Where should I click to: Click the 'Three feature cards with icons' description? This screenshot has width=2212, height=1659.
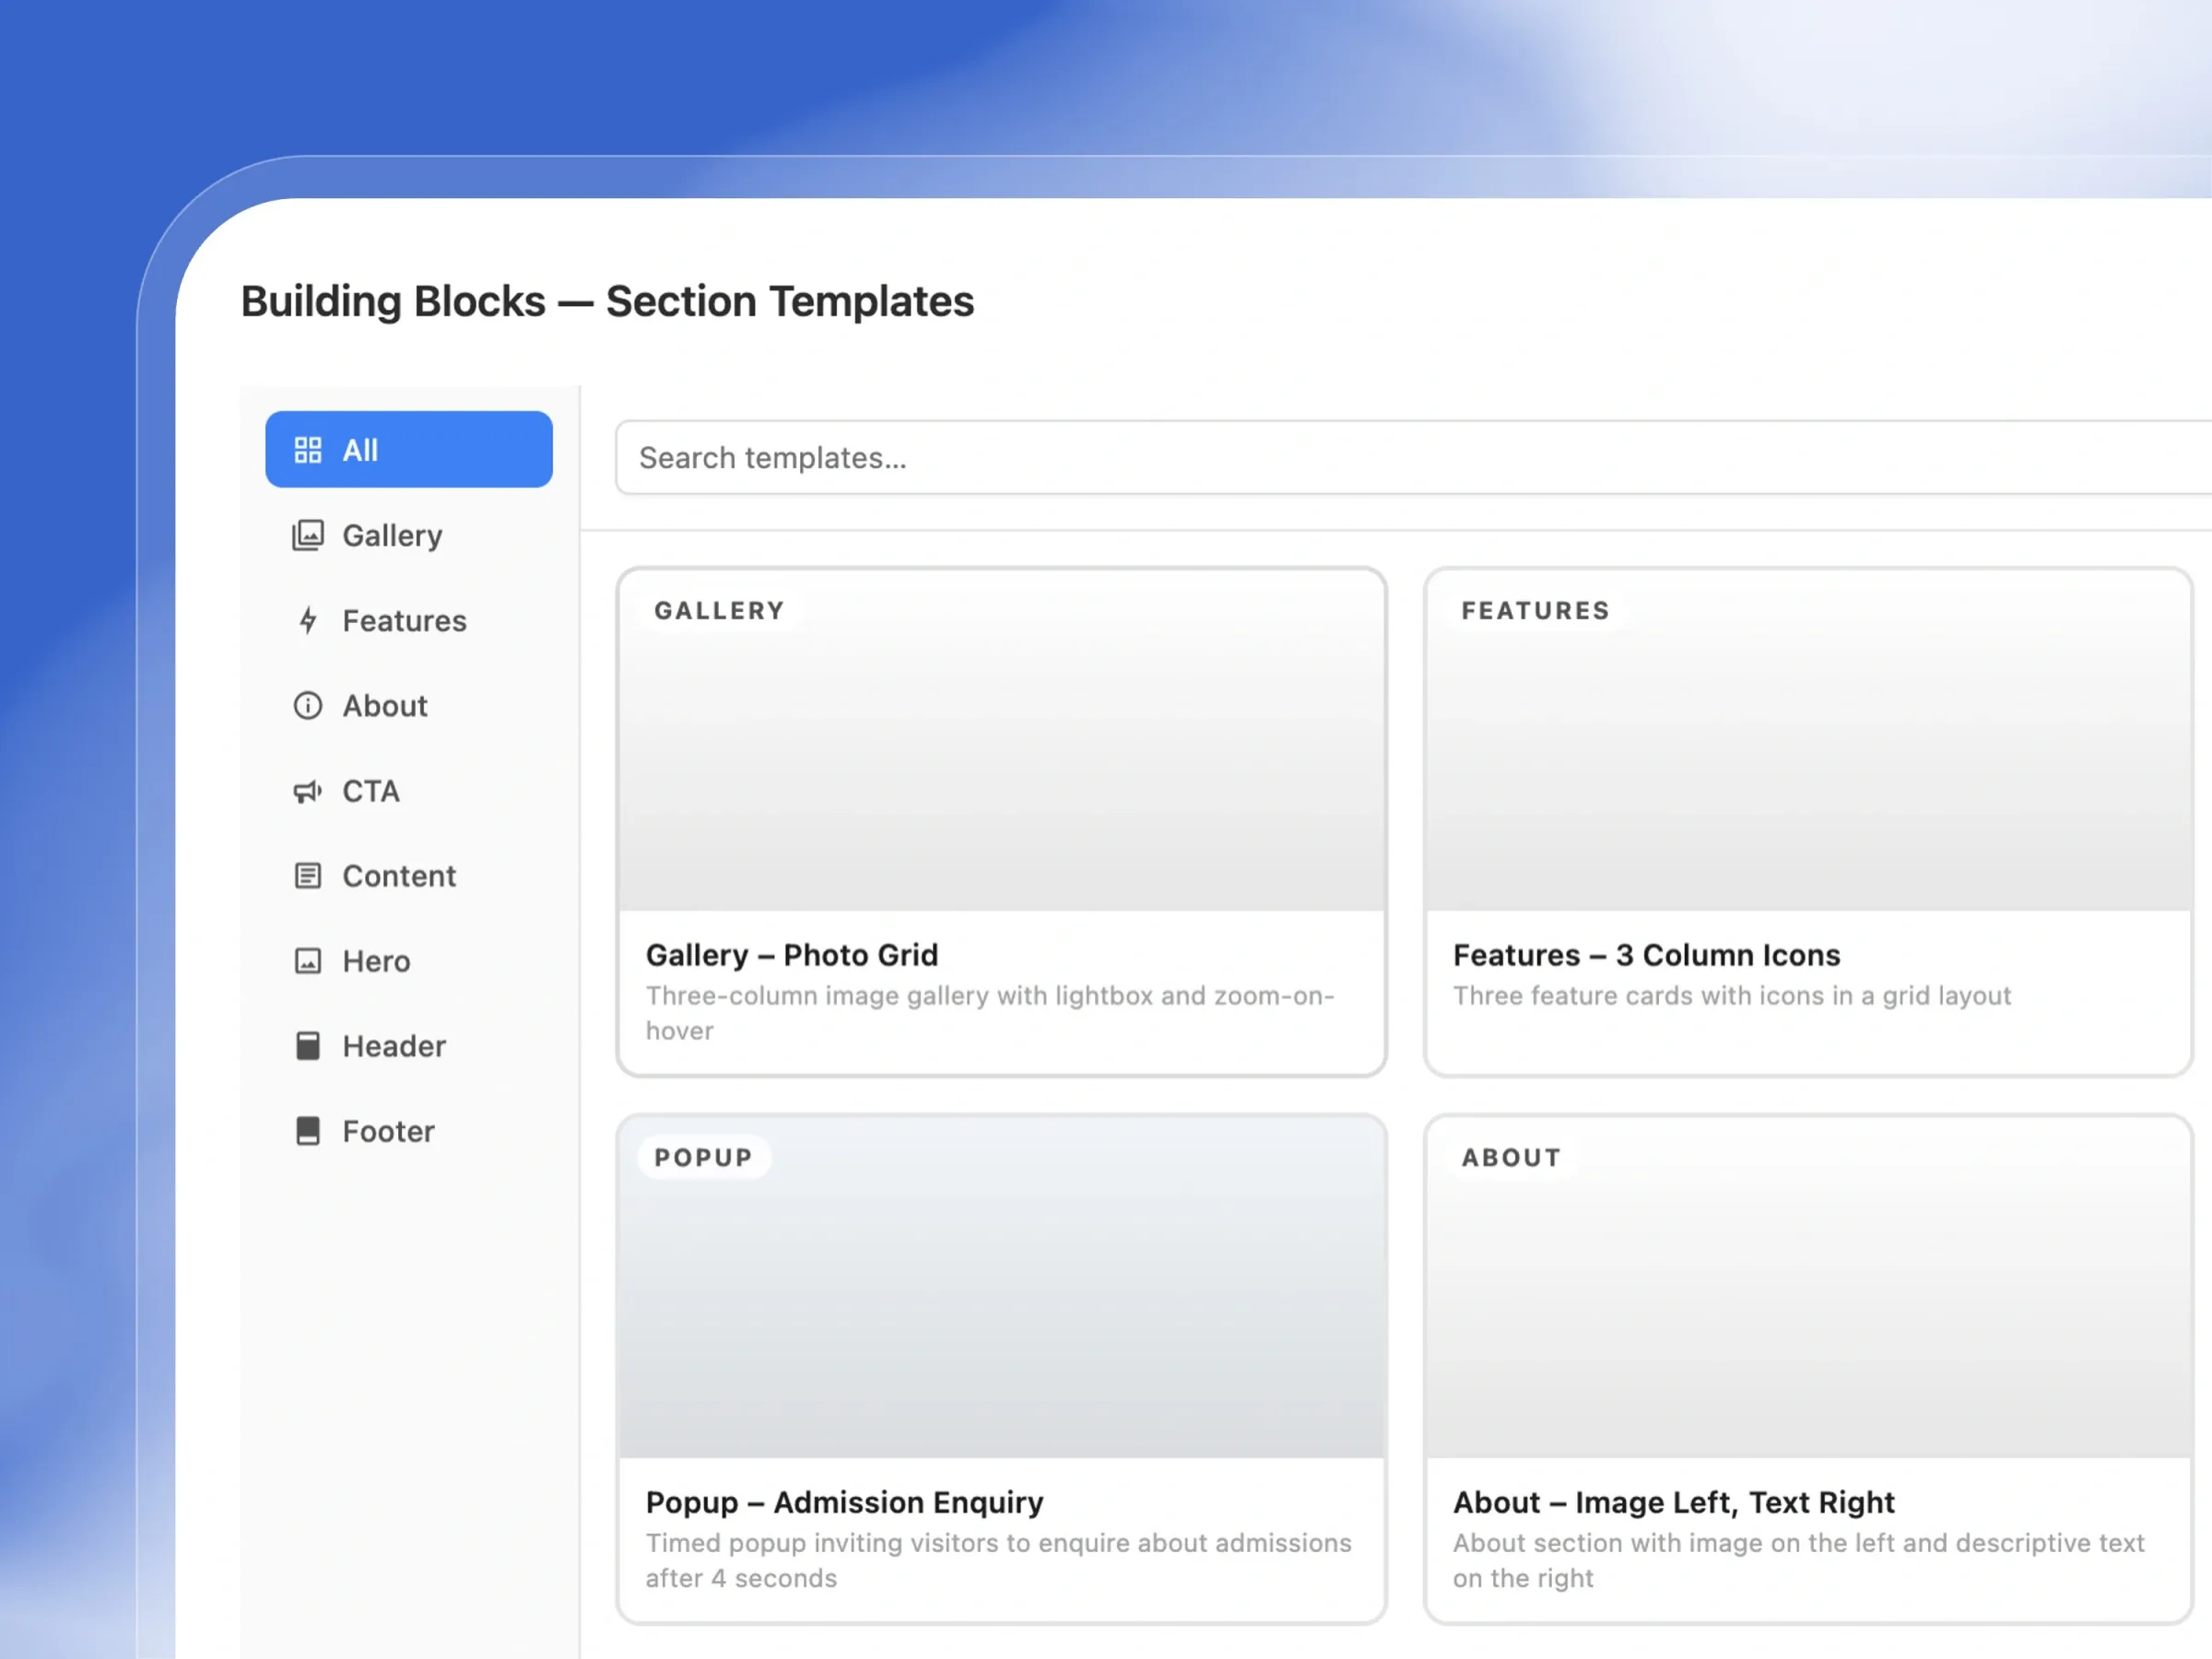tap(1732, 996)
